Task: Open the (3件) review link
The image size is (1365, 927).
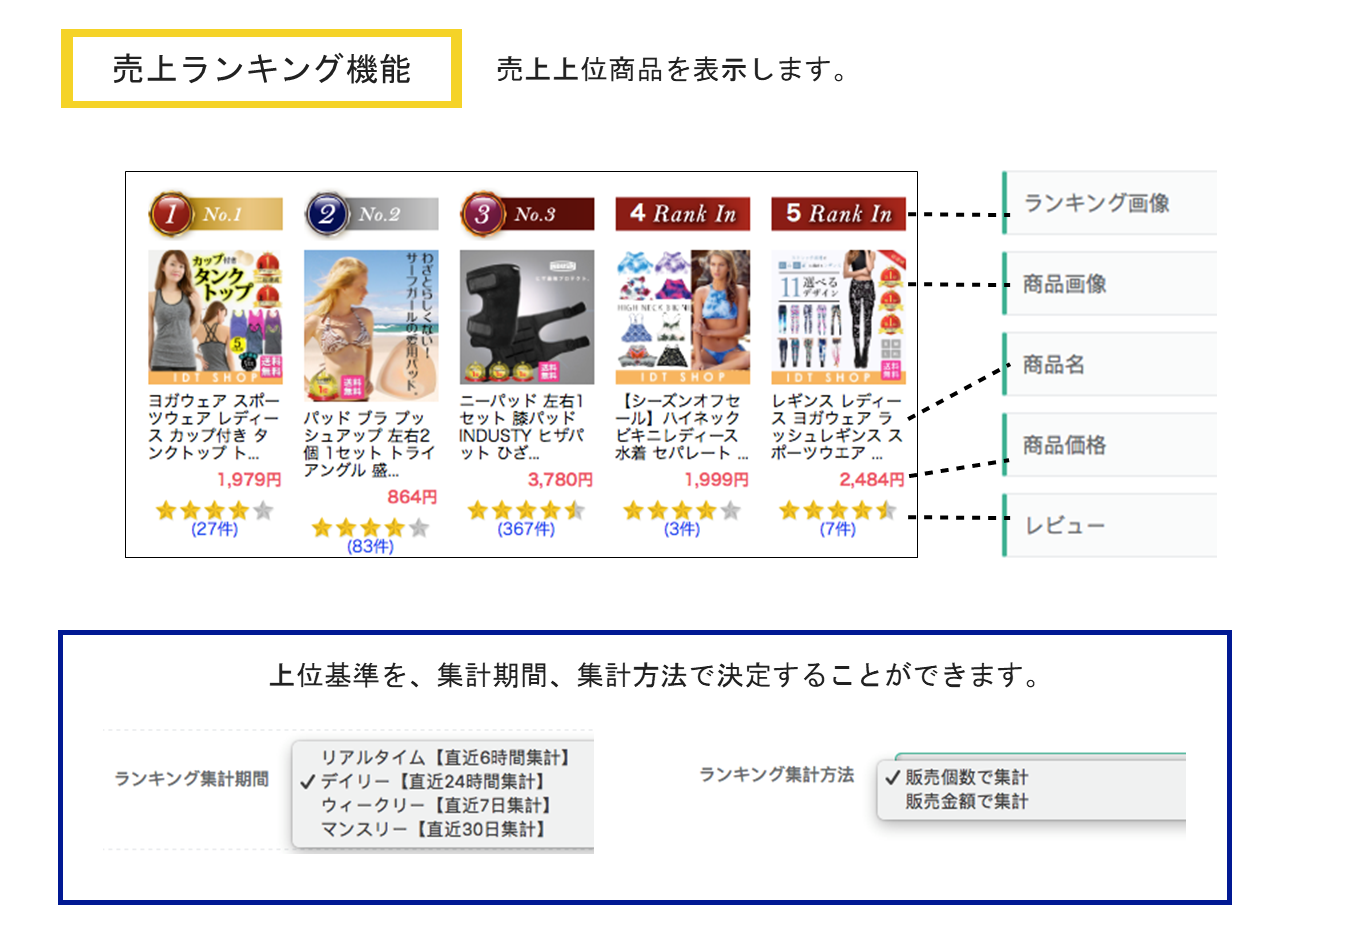Action: [683, 529]
